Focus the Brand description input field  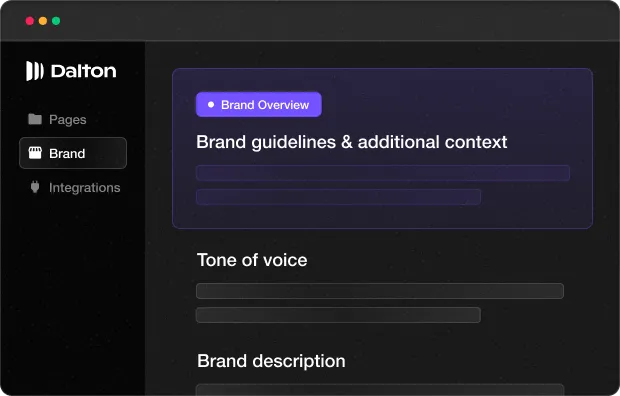(x=380, y=390)
